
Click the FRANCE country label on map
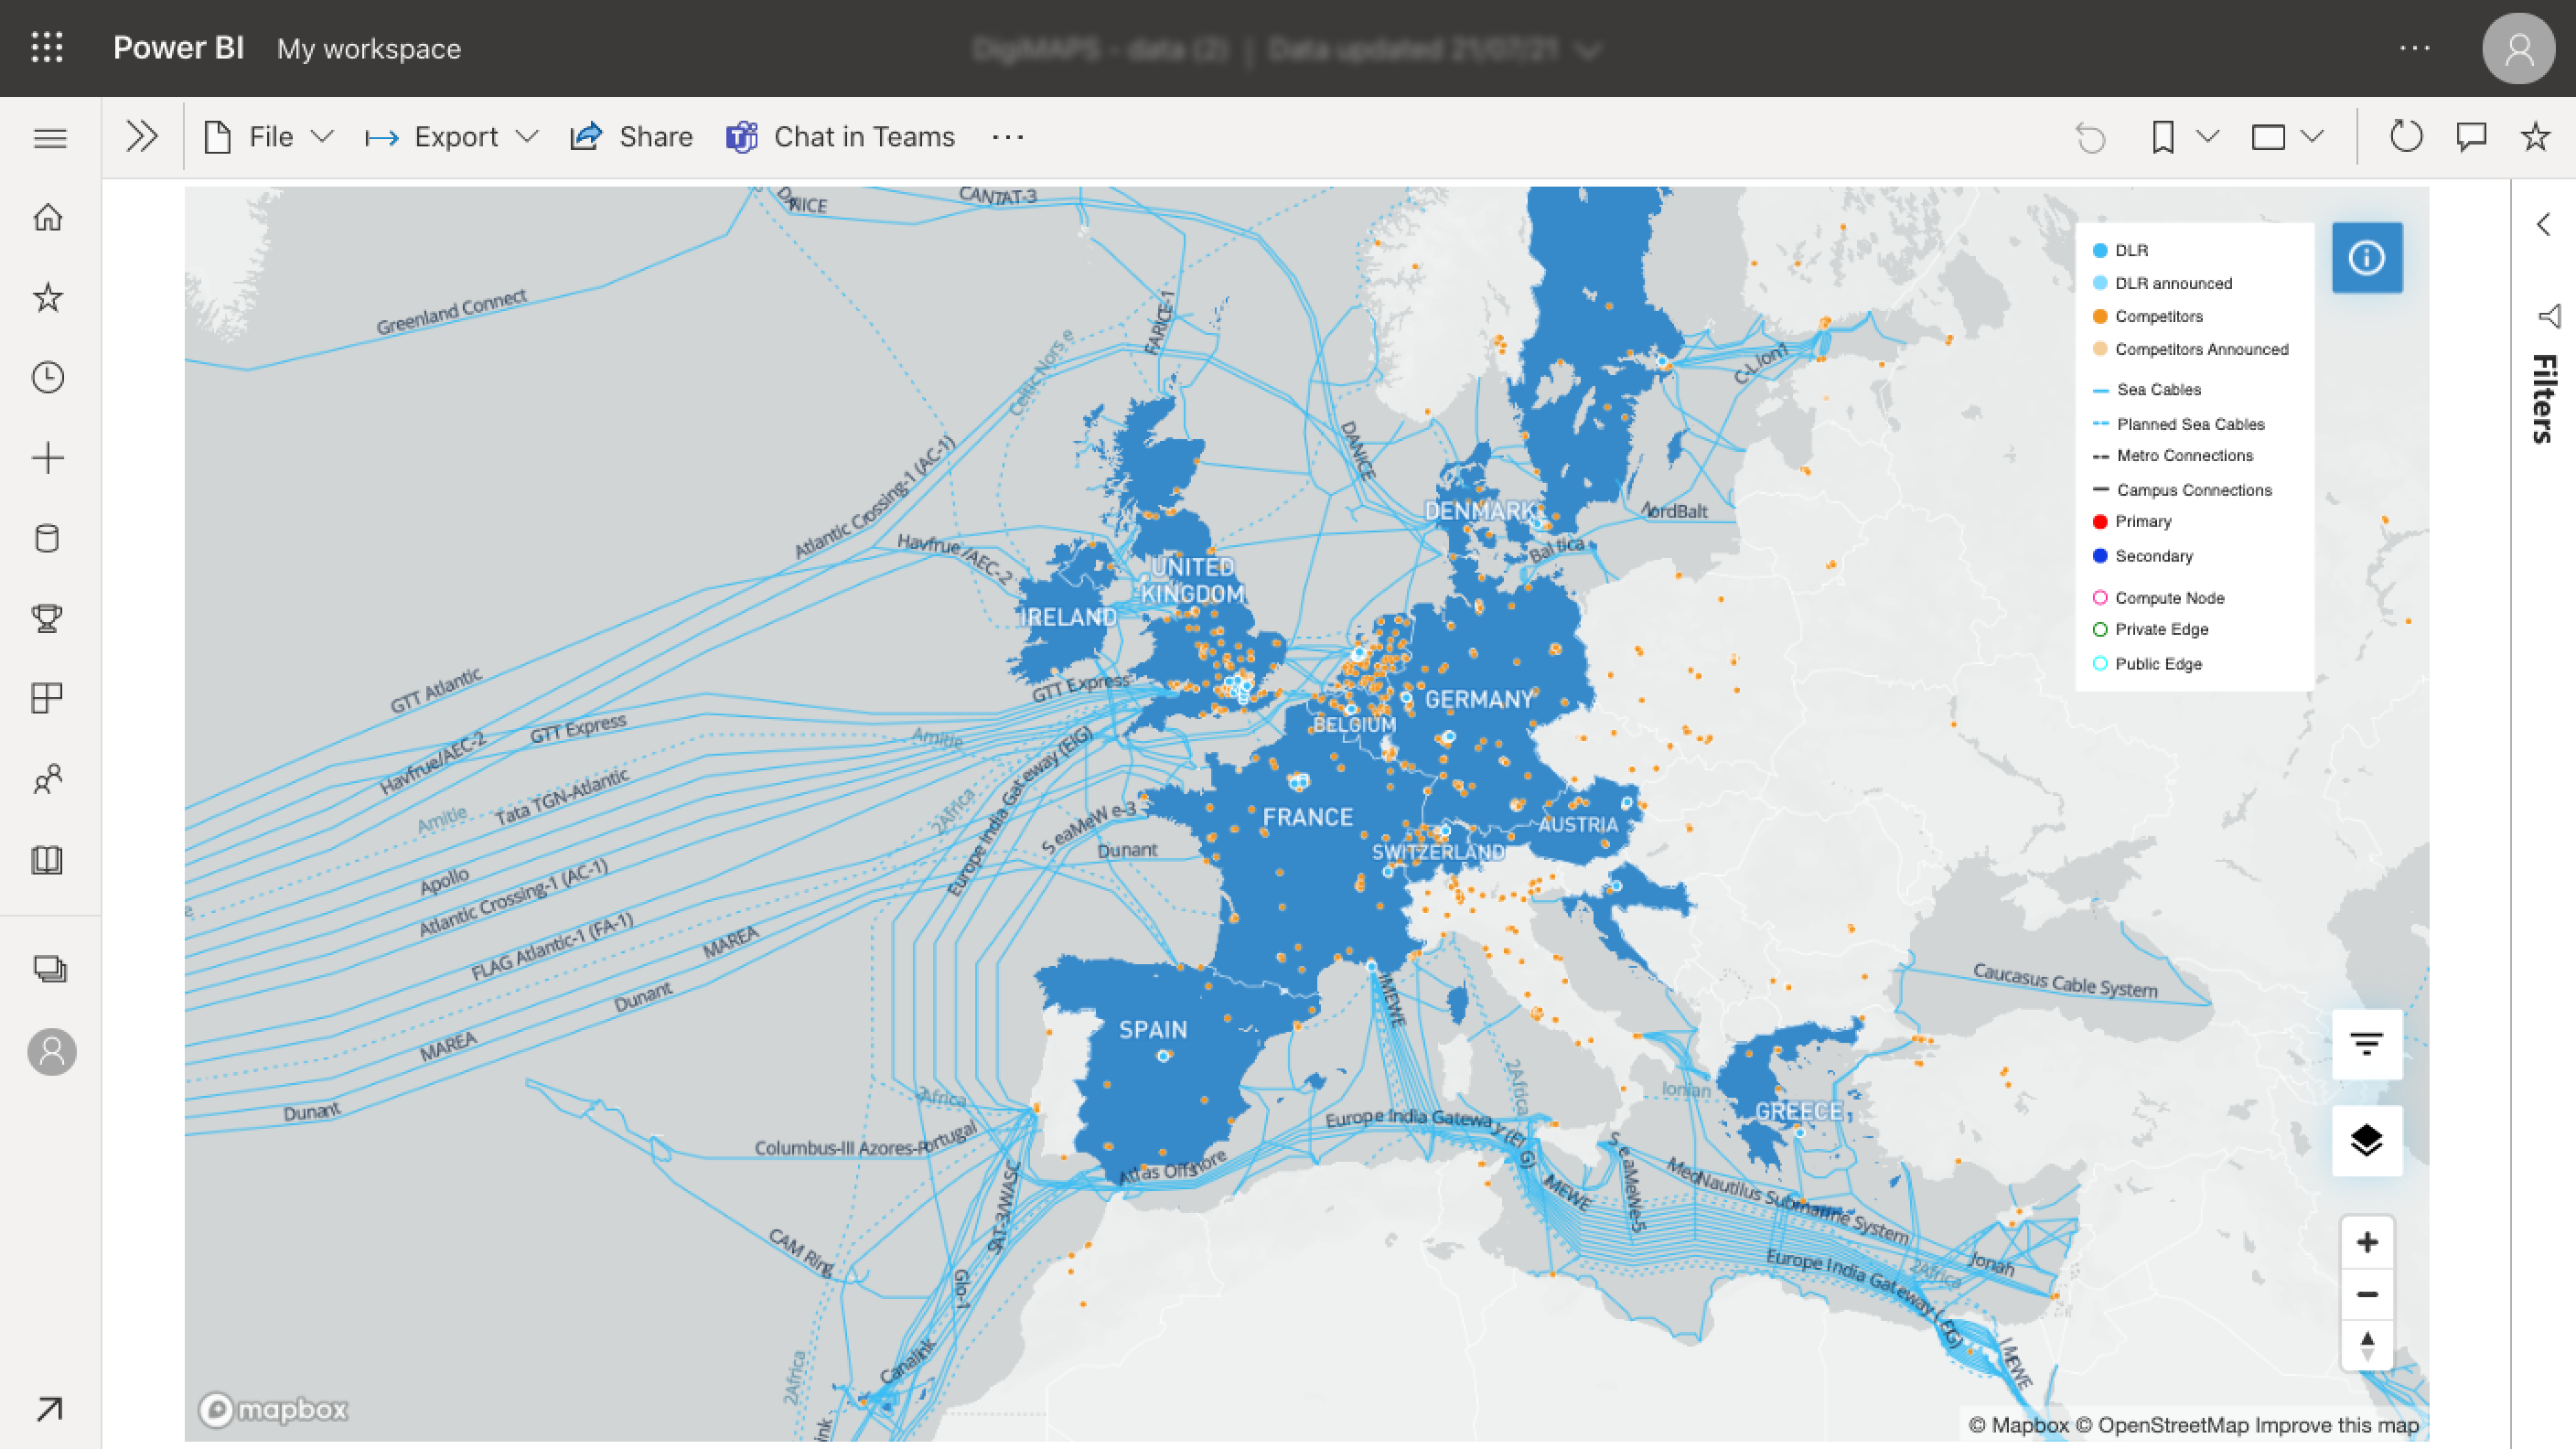pyautogui.click(x=1308, y=818)
